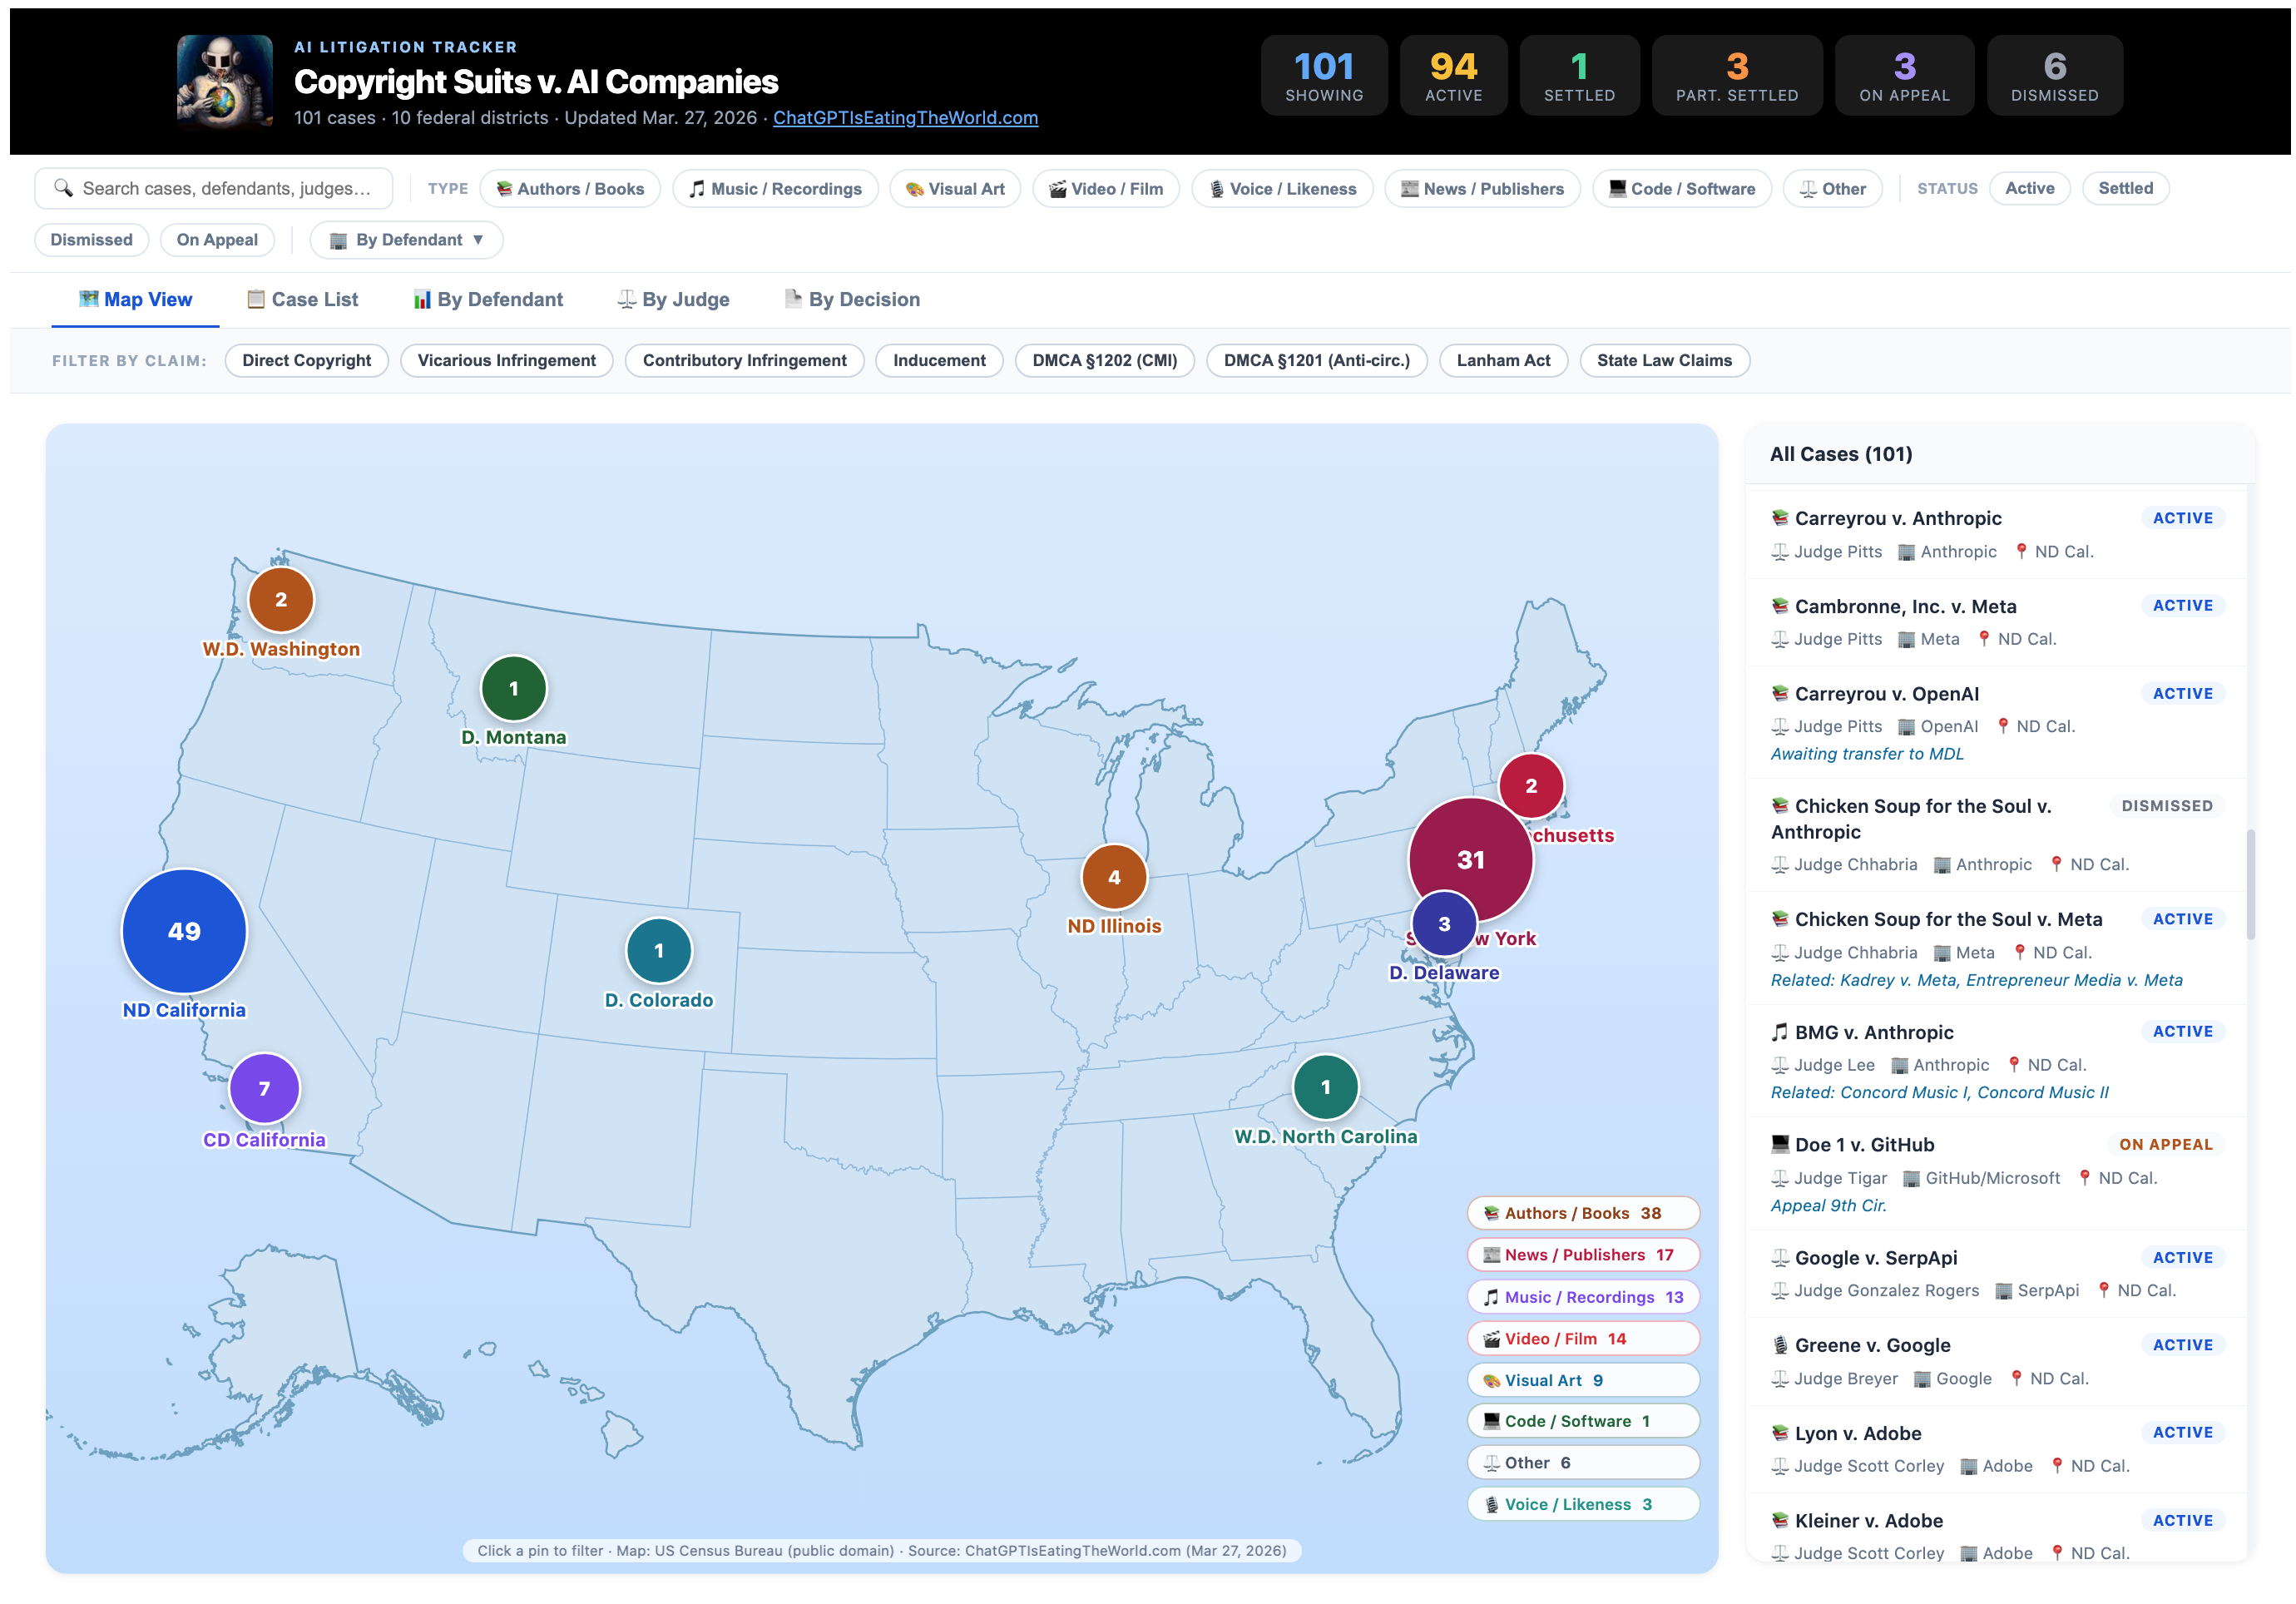Open the Case List tab
Image resolution: width=2296 pixels, height=1604 pixels.
coord(303,299)
